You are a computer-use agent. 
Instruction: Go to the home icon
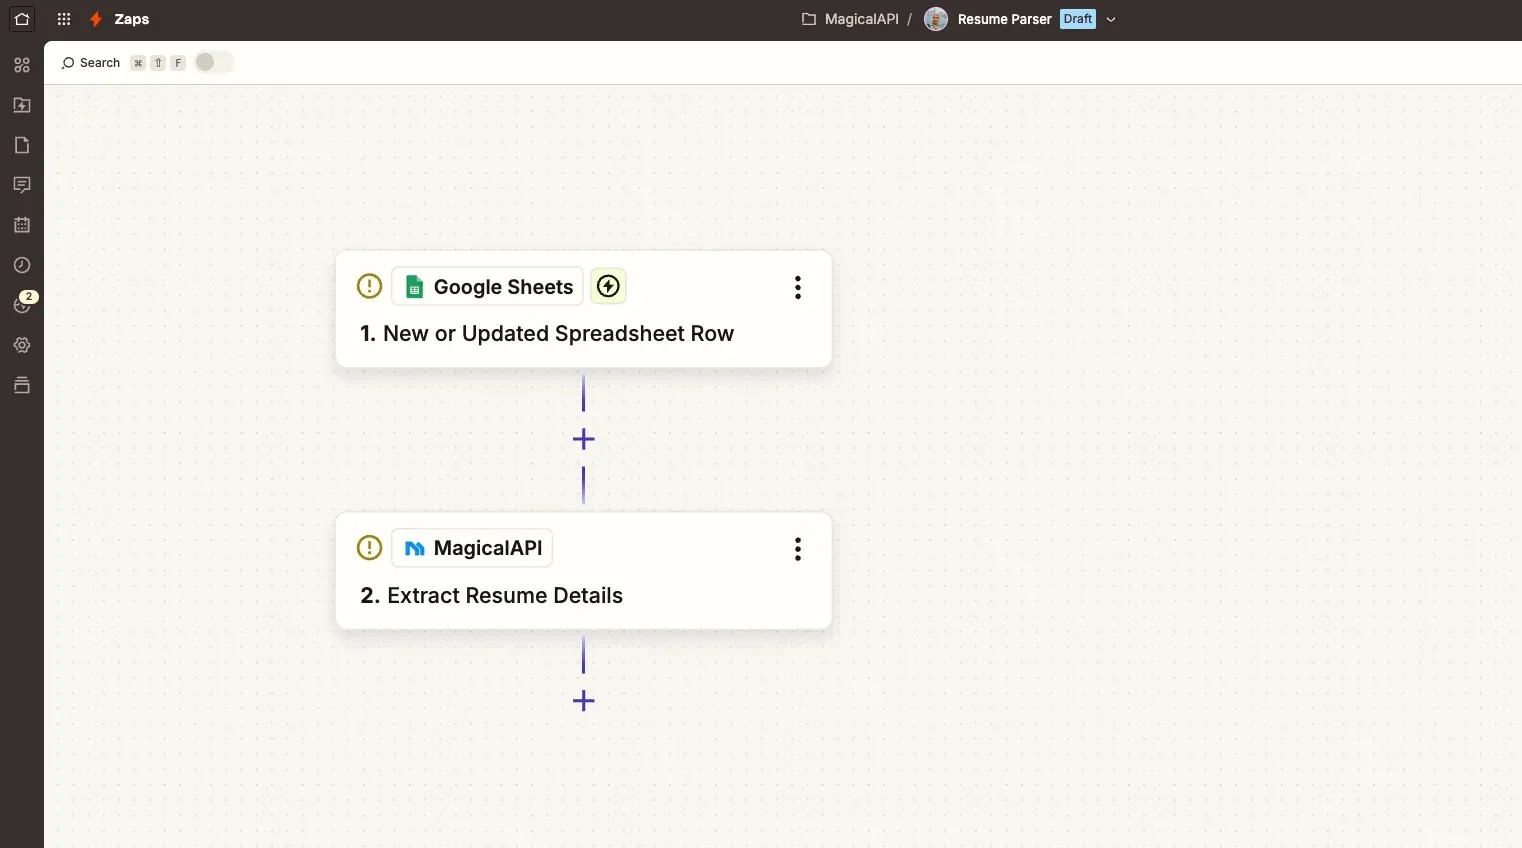(22, 19)
